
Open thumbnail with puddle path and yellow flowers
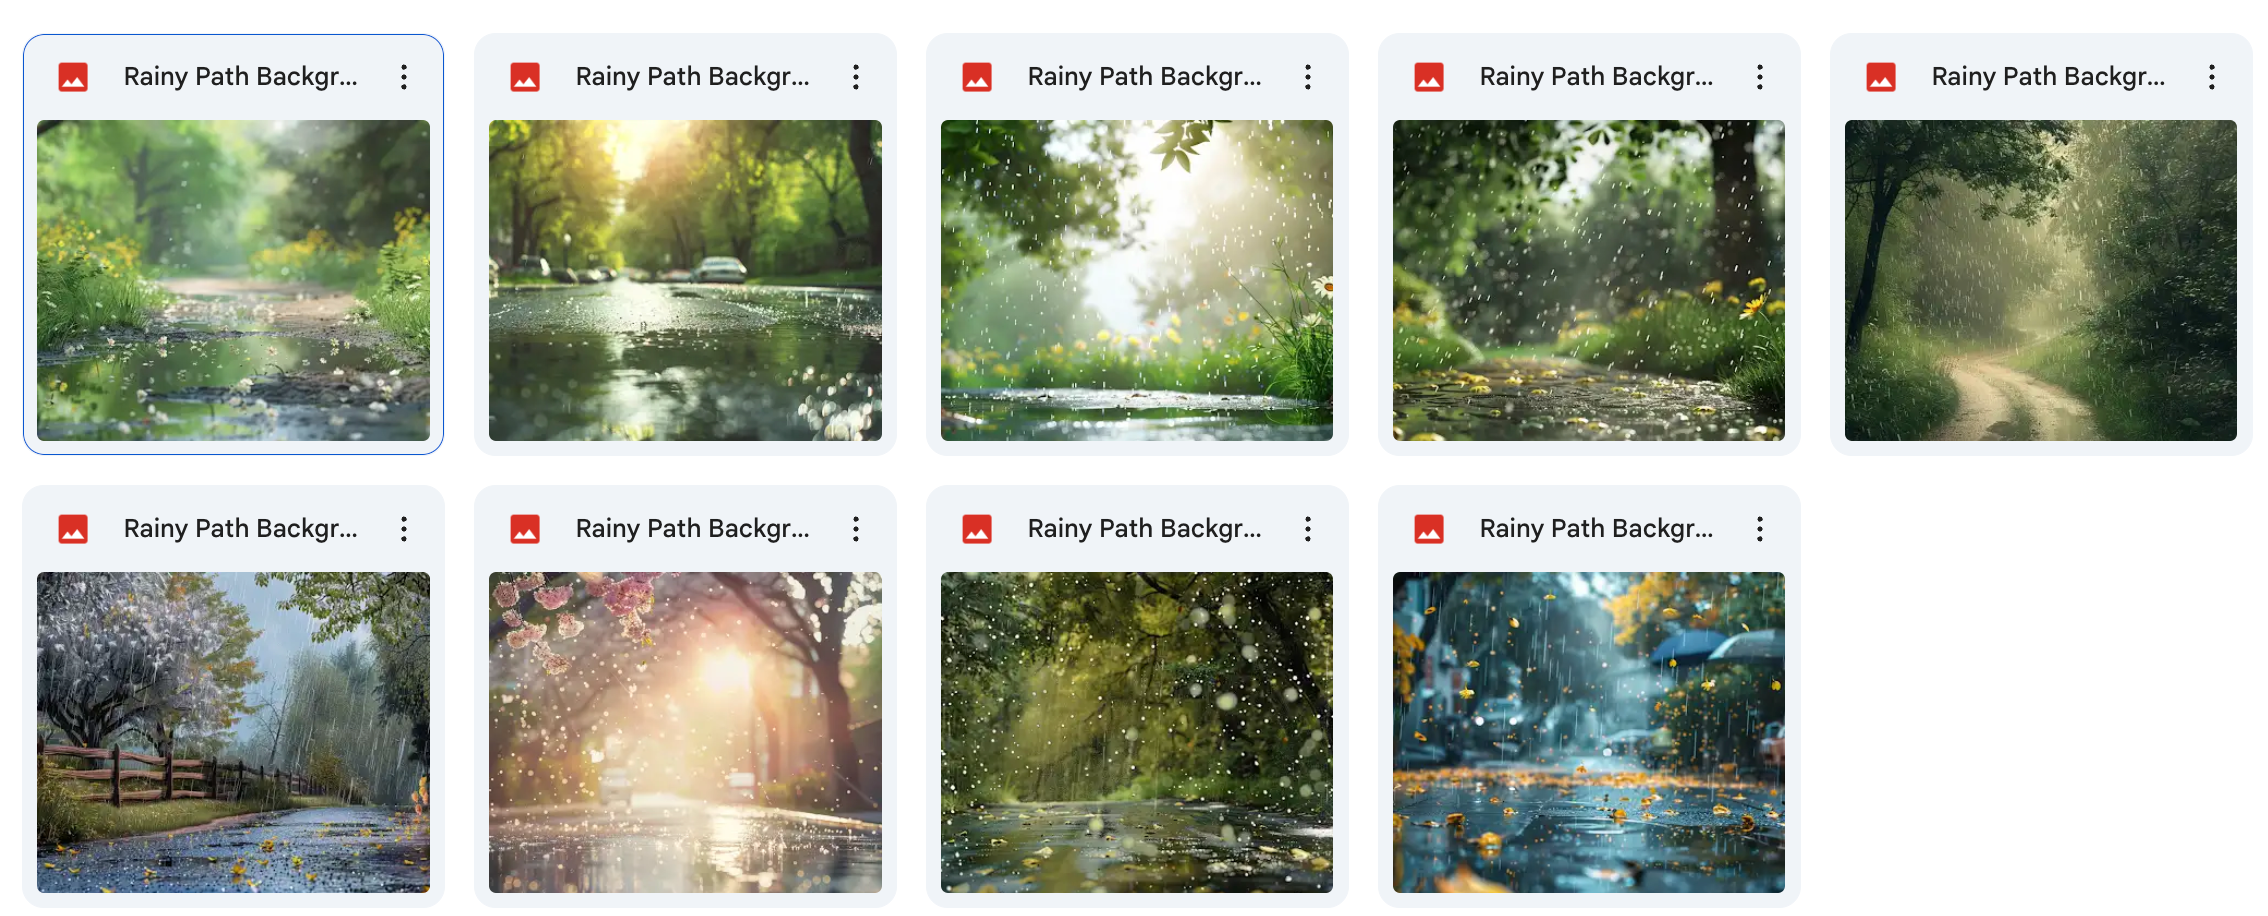[233, 280]
